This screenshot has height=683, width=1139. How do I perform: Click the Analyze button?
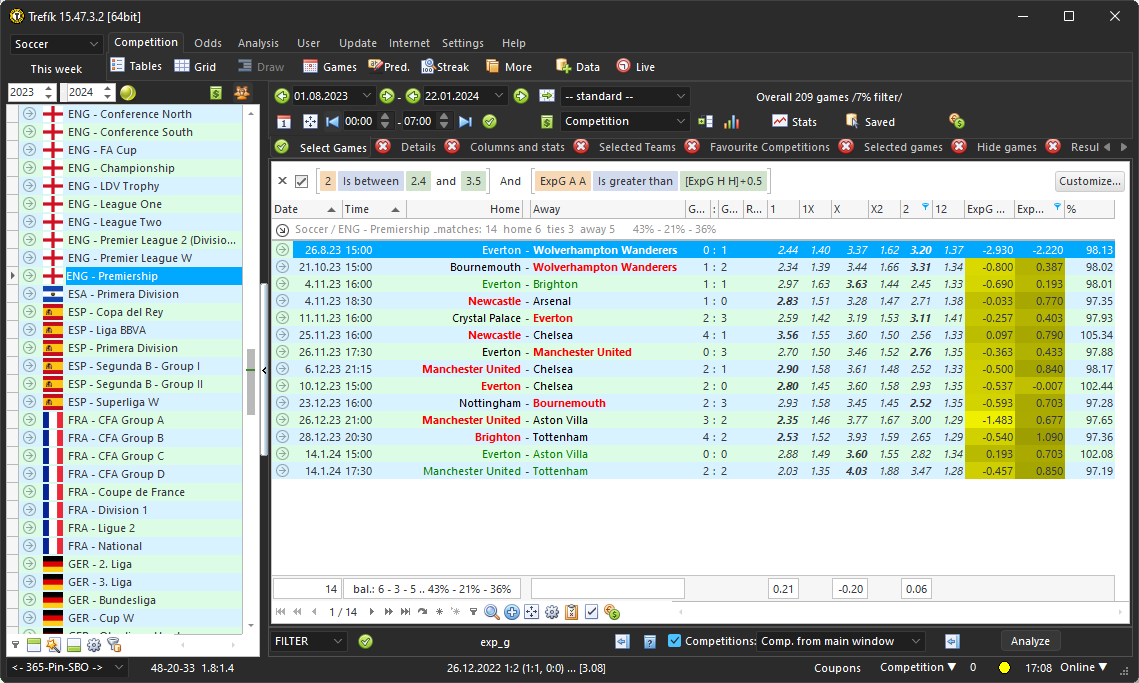[1030, 641]
